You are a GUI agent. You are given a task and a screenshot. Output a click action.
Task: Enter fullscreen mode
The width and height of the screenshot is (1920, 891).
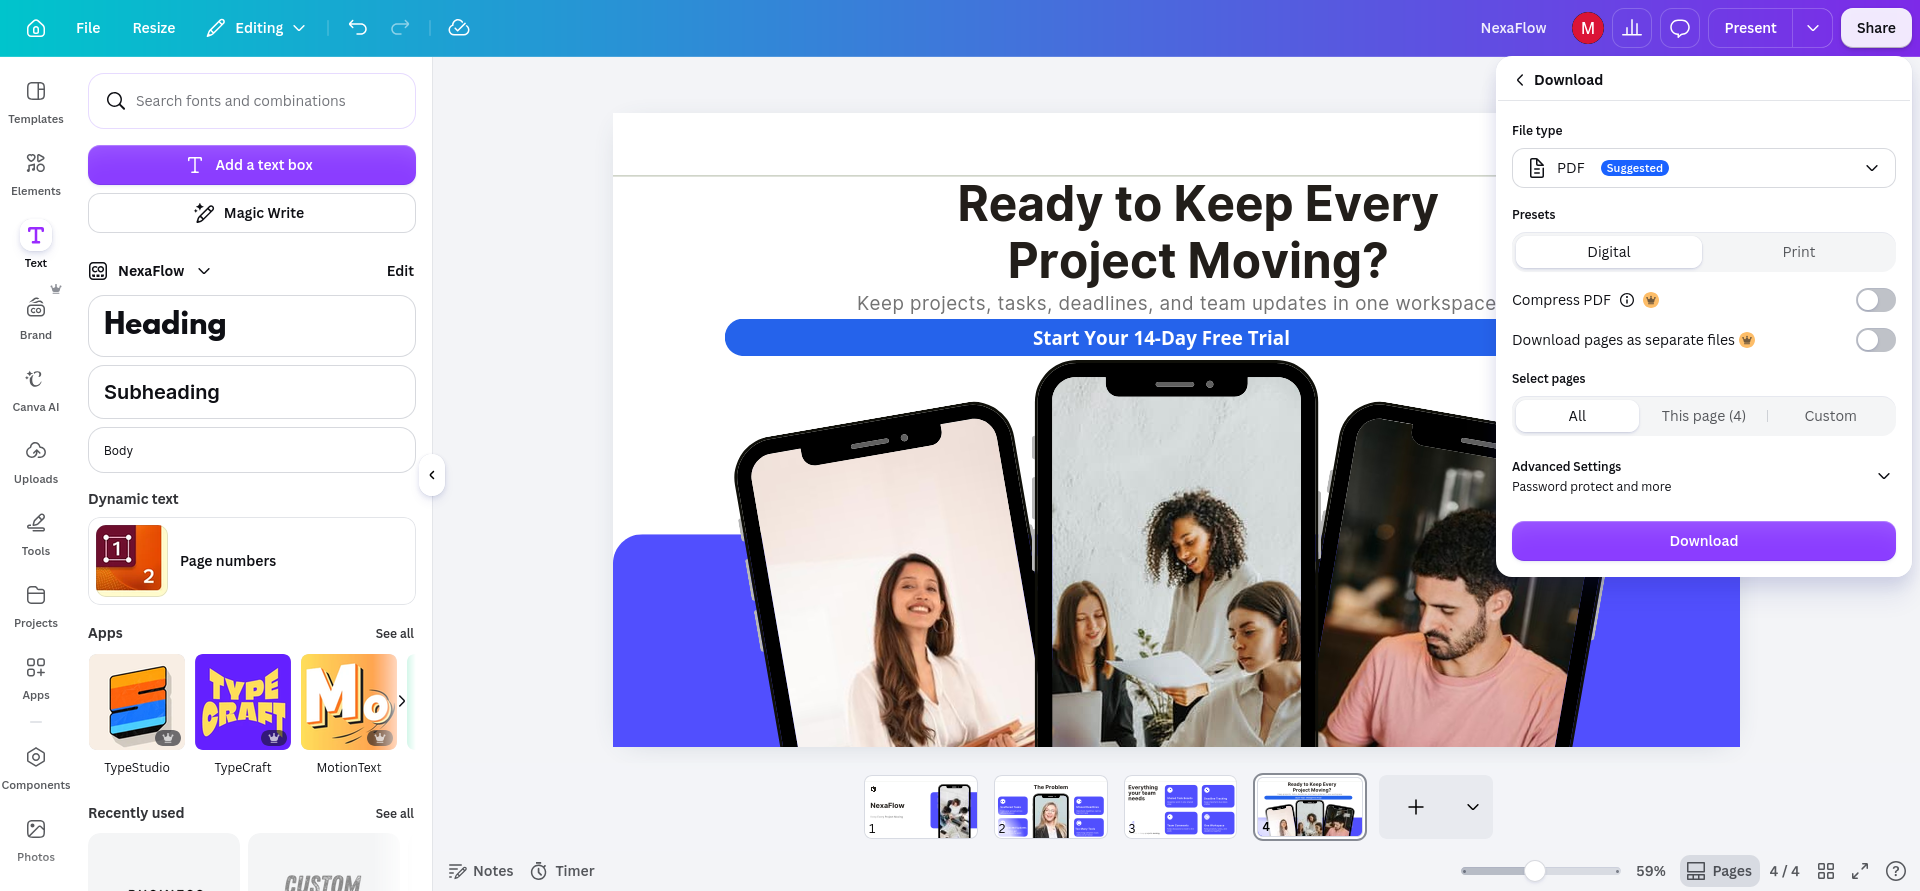click(1860, 871)
